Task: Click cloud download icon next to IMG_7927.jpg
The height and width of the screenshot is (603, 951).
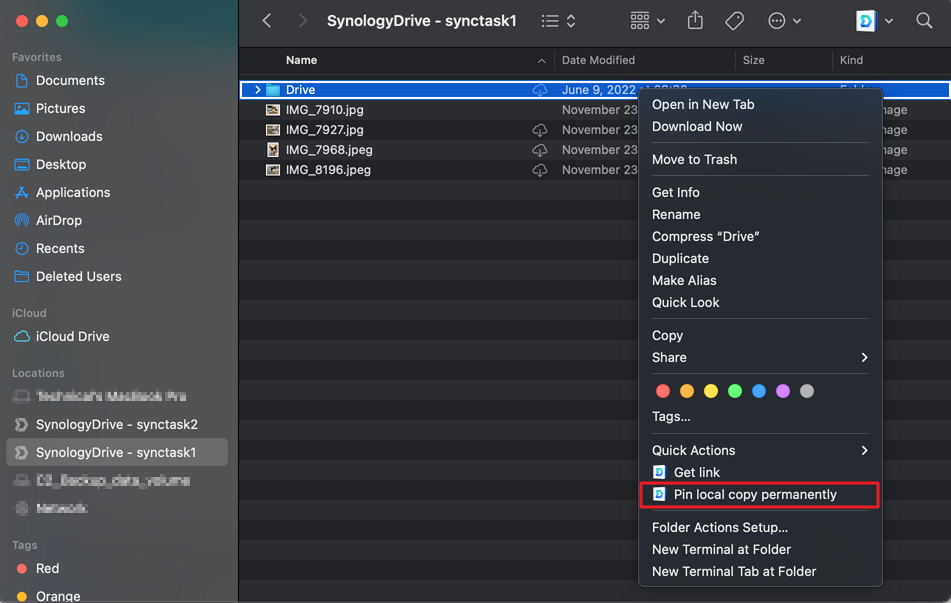Action: point(540,130)
